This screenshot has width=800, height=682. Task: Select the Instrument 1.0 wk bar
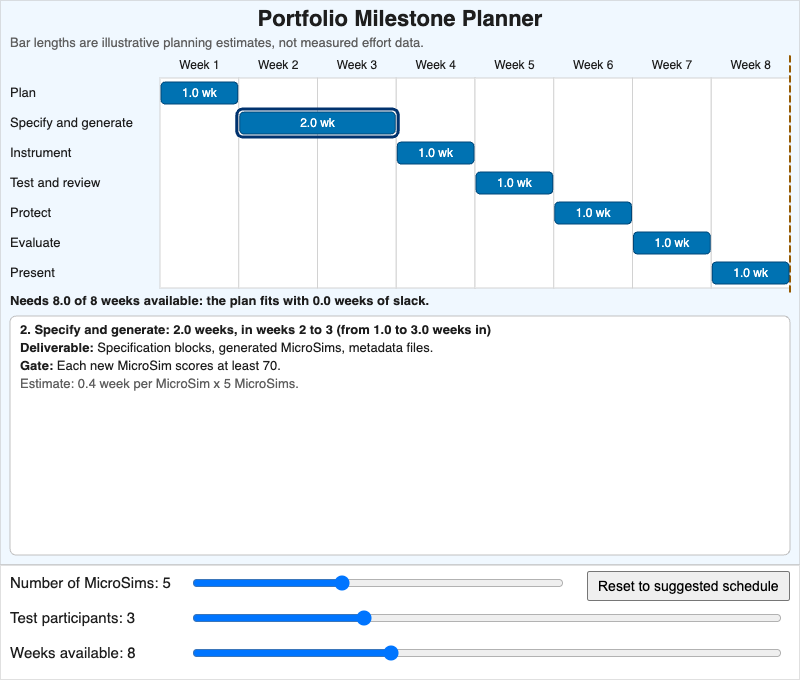[435, 153]
